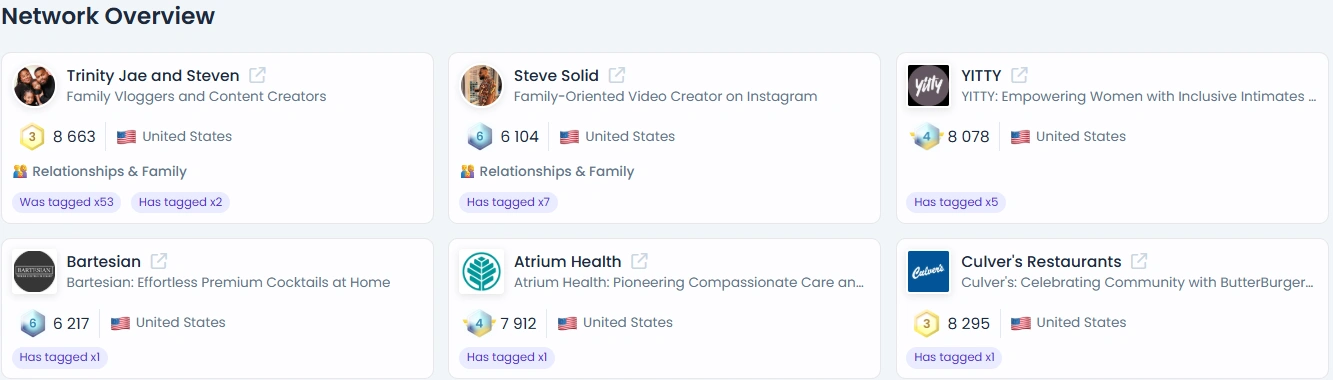
Task: Open Bartesian external link icon
Action: click(x=159, y=261)
